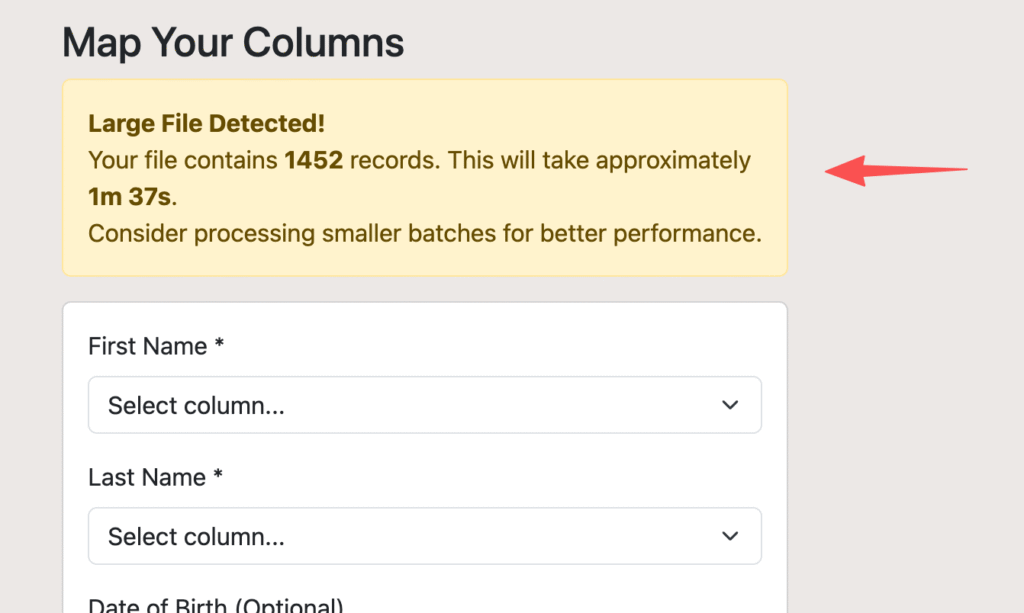Open the Last Name column dropdown
1024x613 pixels.
click(424, 537)
